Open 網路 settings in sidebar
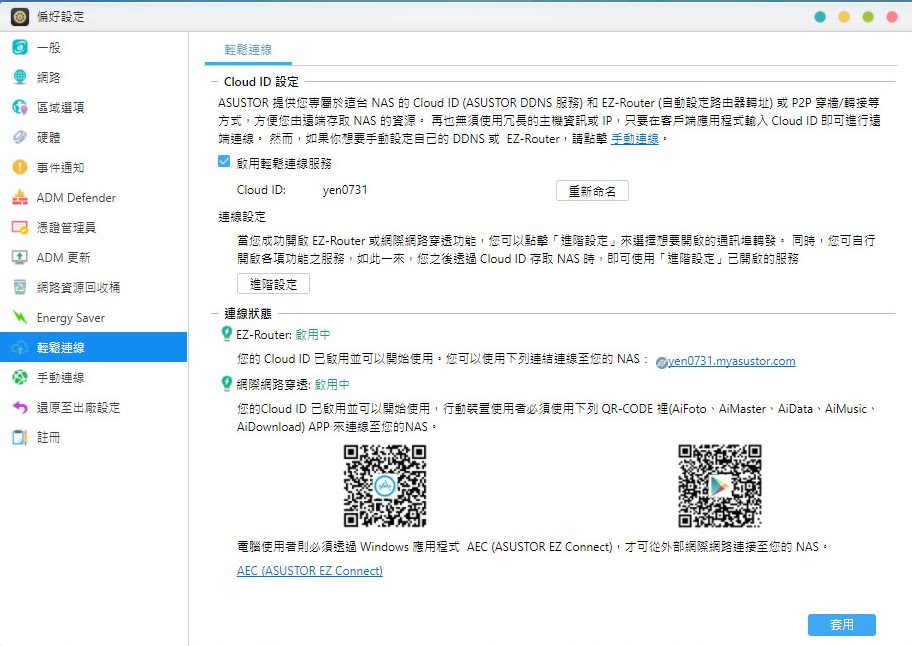The image size is (912, 646). pos(48,77)
